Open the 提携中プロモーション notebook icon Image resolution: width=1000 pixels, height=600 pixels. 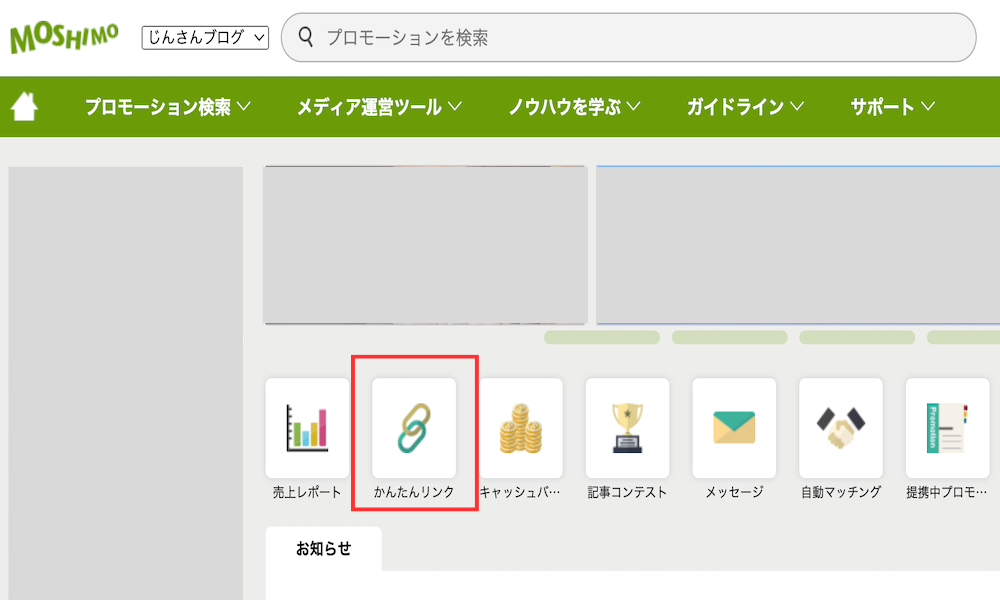pos(947,428)
